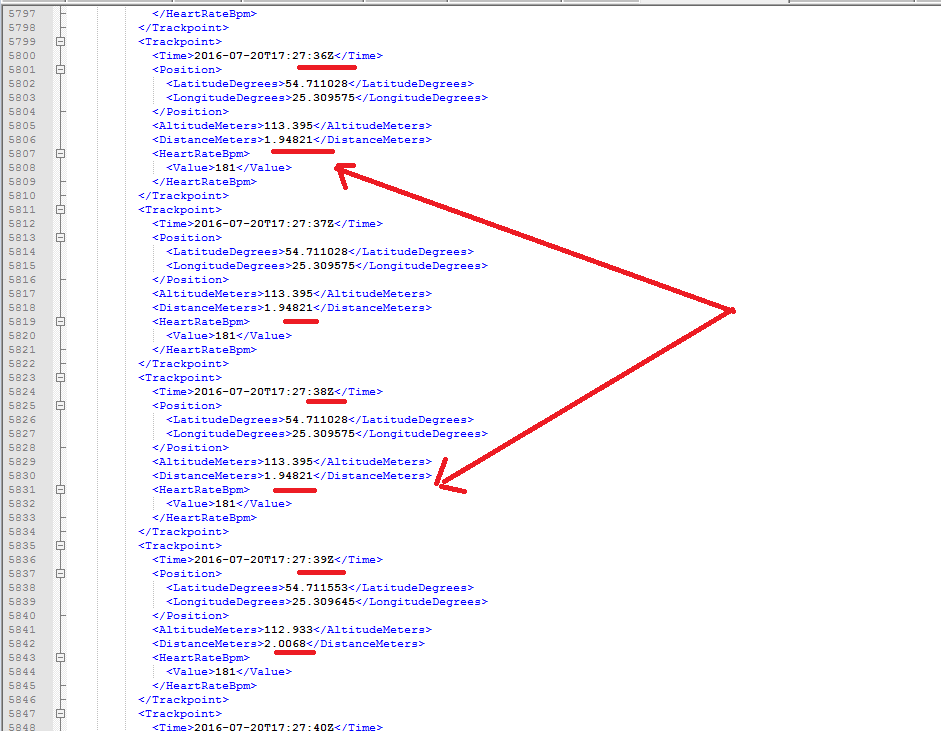Click the opening <HeartRateBpm> tag on line 5807
The image size is (941, 731).
point(201,154)
